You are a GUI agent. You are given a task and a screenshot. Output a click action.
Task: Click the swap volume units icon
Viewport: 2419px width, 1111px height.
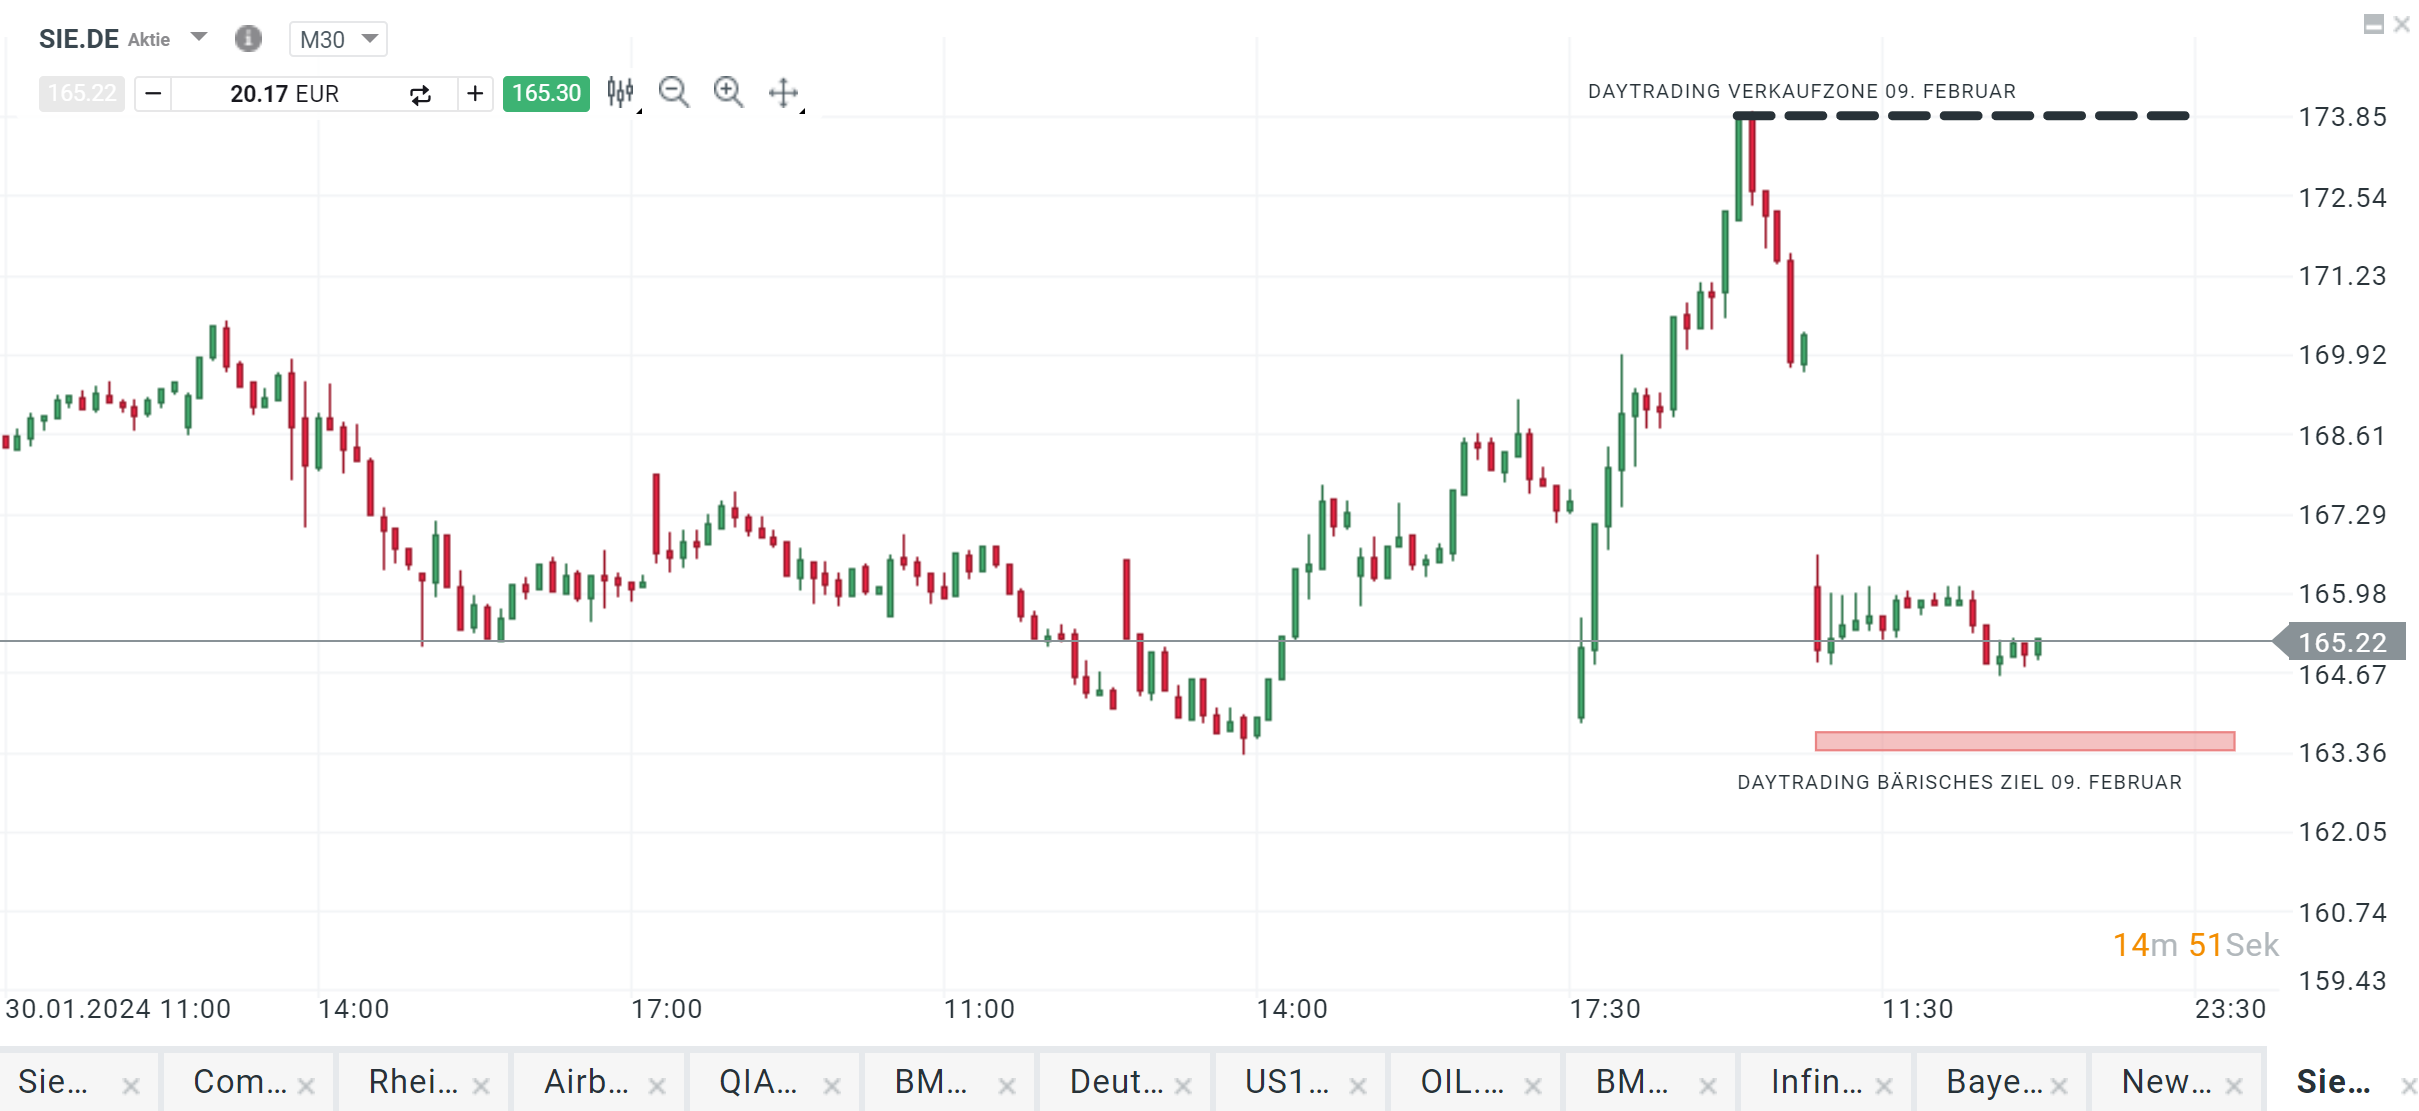[420, 94]
